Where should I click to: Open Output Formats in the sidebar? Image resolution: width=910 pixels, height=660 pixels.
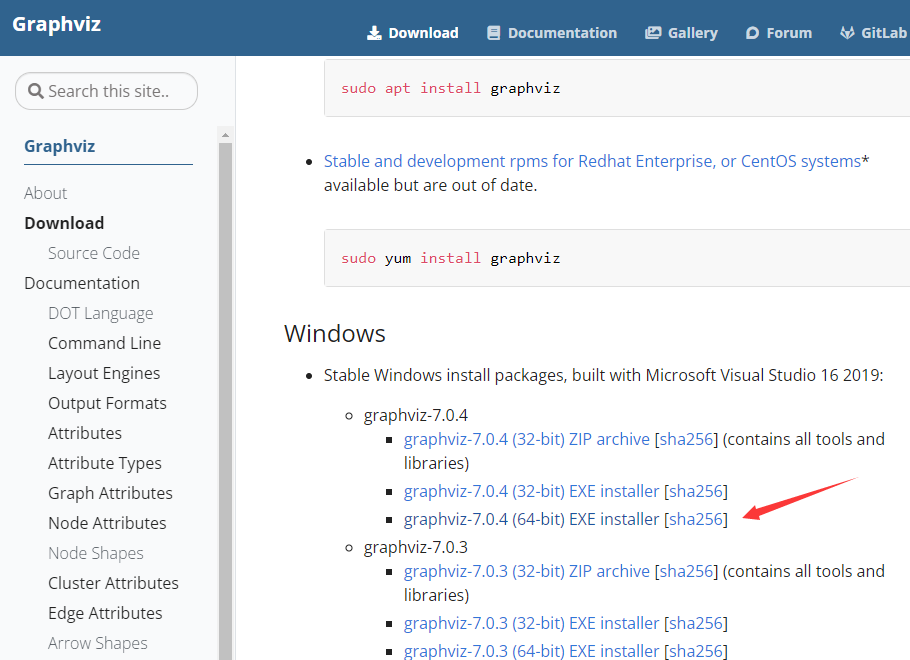click(107, 403)
